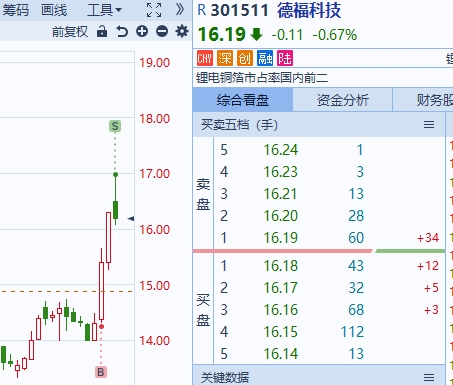The width and height of the screenshot is (453, 385).
Task: Zoom out chart with minus icon
Action: click(162, 32)
